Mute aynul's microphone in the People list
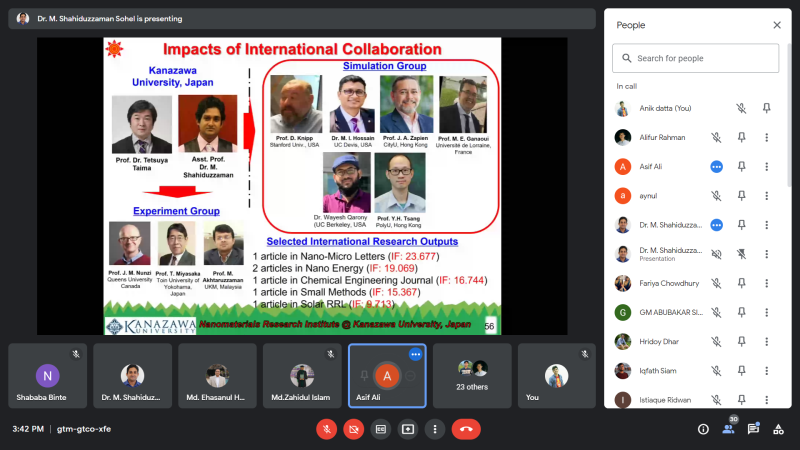The height and width of the screenshot is (450, 800). click(x=716, y=195)
